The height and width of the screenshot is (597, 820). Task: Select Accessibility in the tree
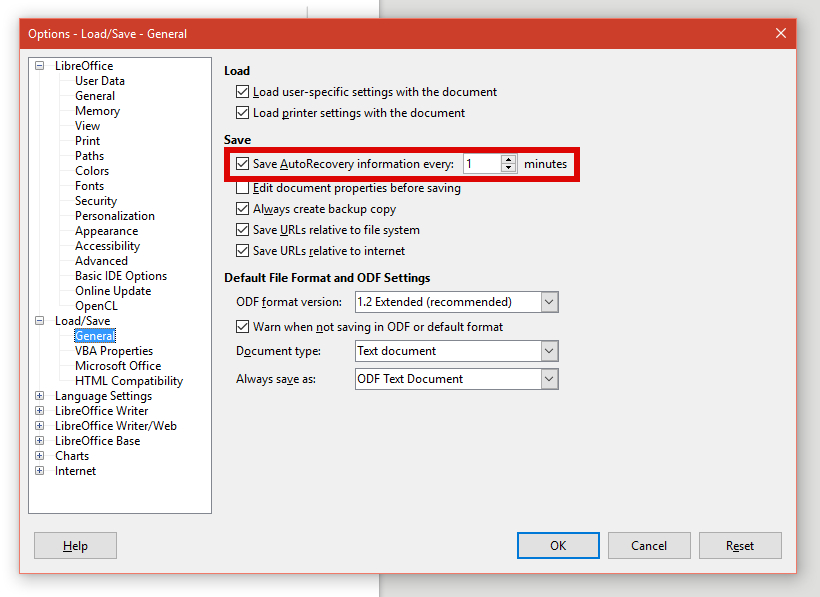pos(108,246)
